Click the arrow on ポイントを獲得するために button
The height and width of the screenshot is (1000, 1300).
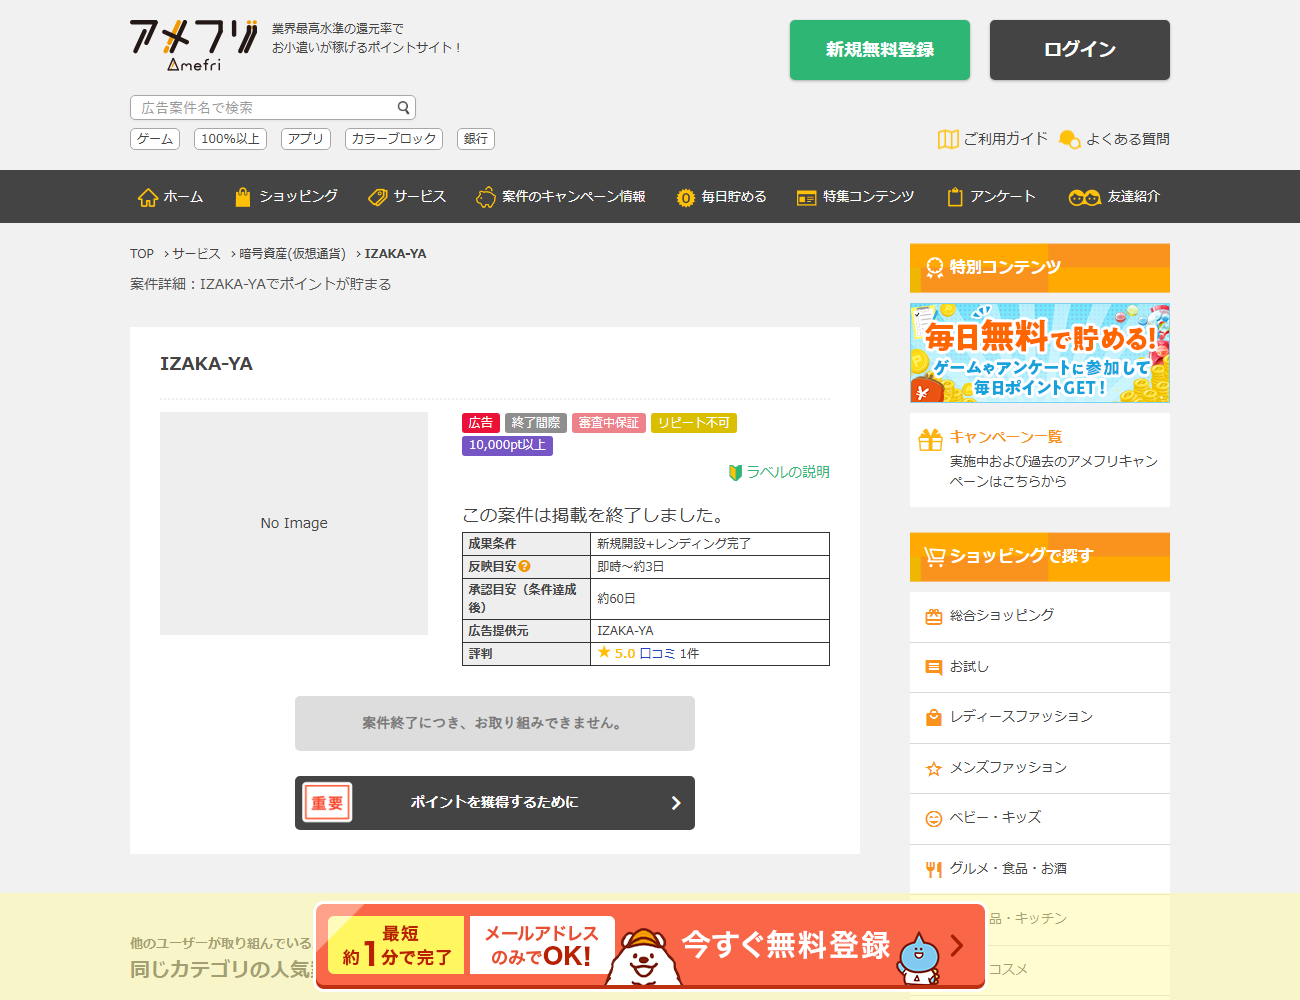click(676, 803)
